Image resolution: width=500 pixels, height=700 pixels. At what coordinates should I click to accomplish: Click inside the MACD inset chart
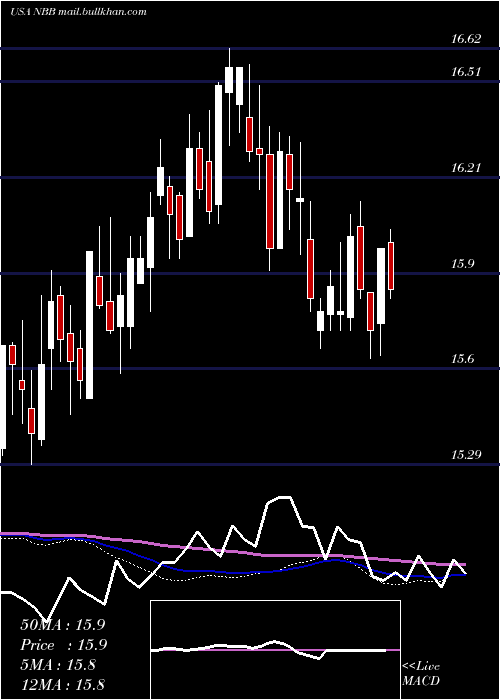point(275,650)
